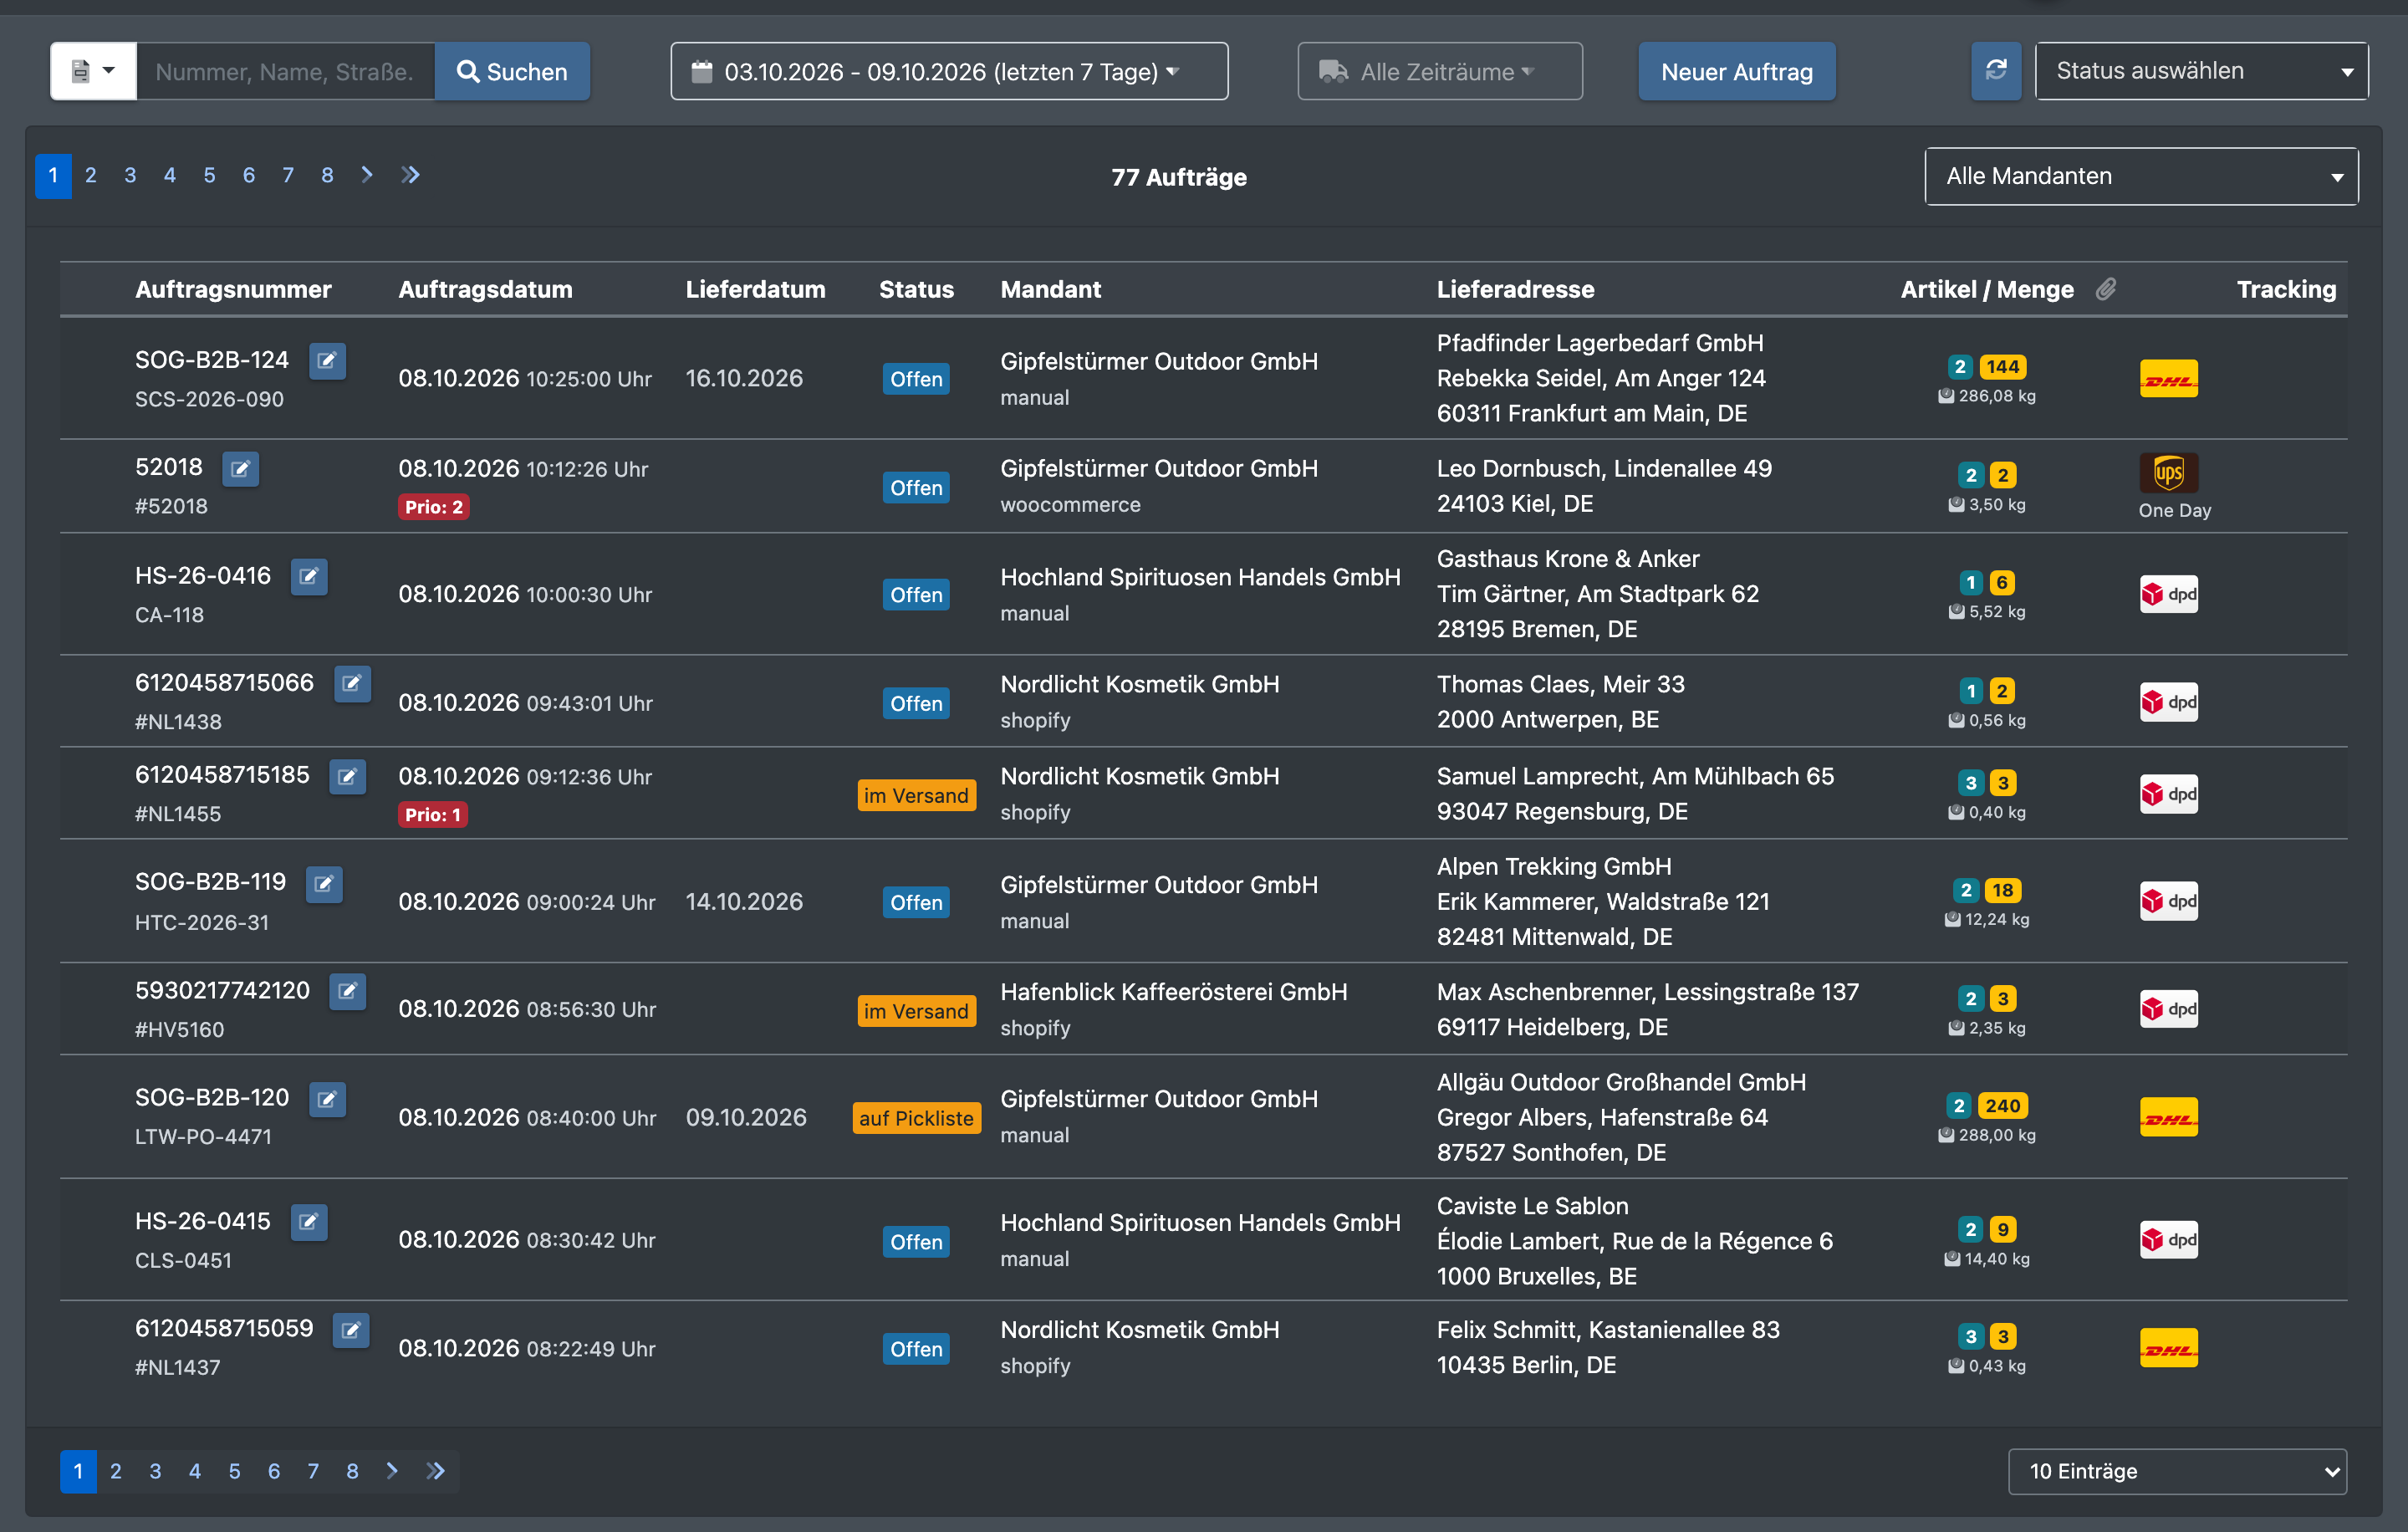Click order number HS-26-0415
2408x1532 pixels.
tap(203, 1221)
